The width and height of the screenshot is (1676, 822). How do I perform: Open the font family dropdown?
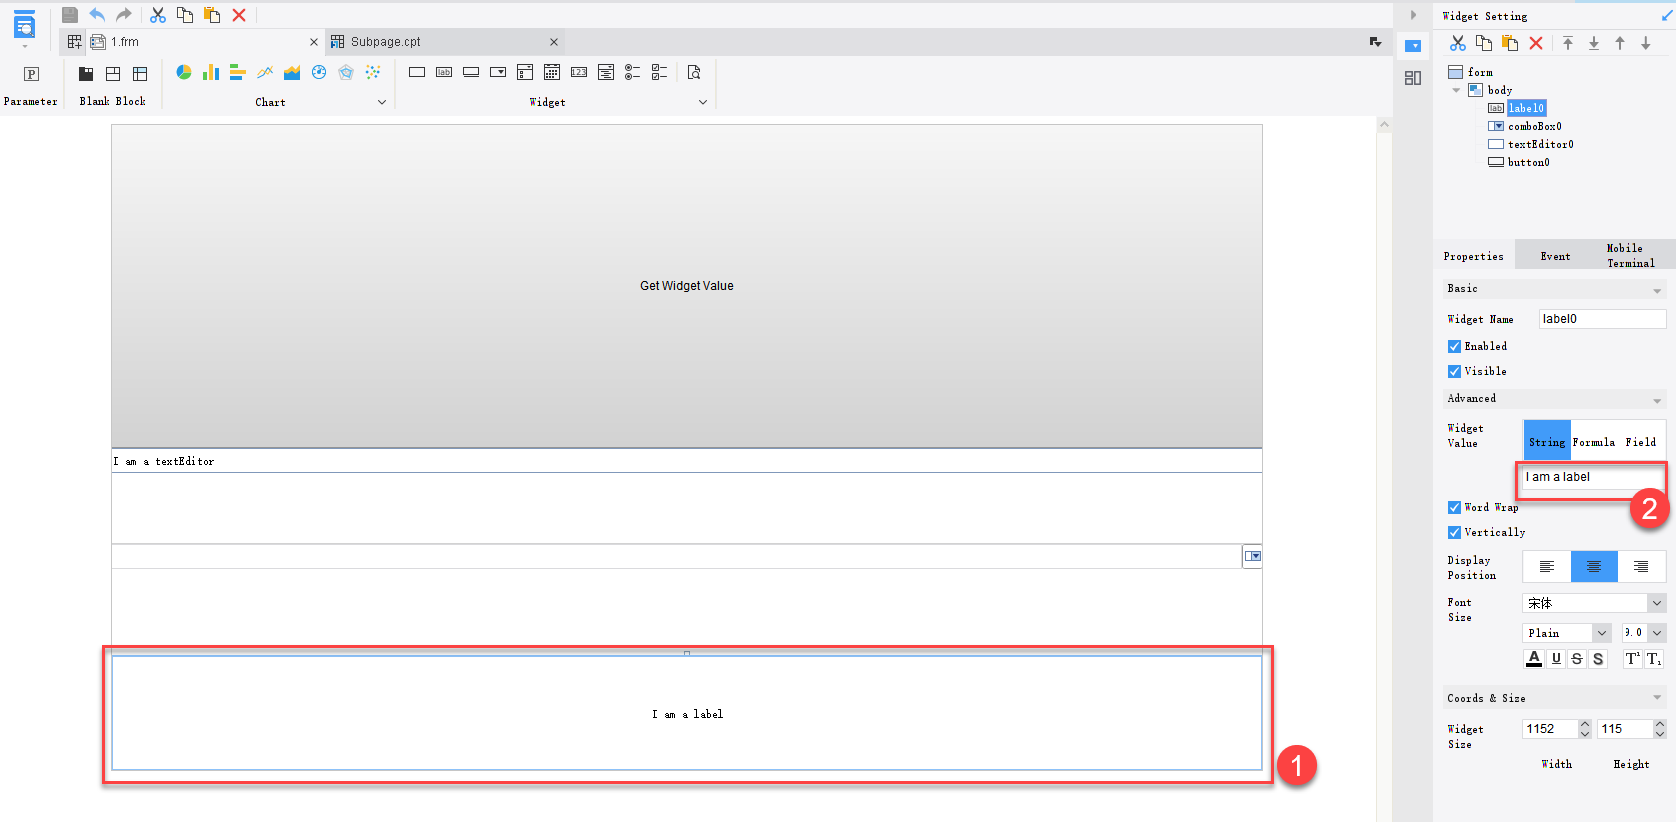[1656, 603]
